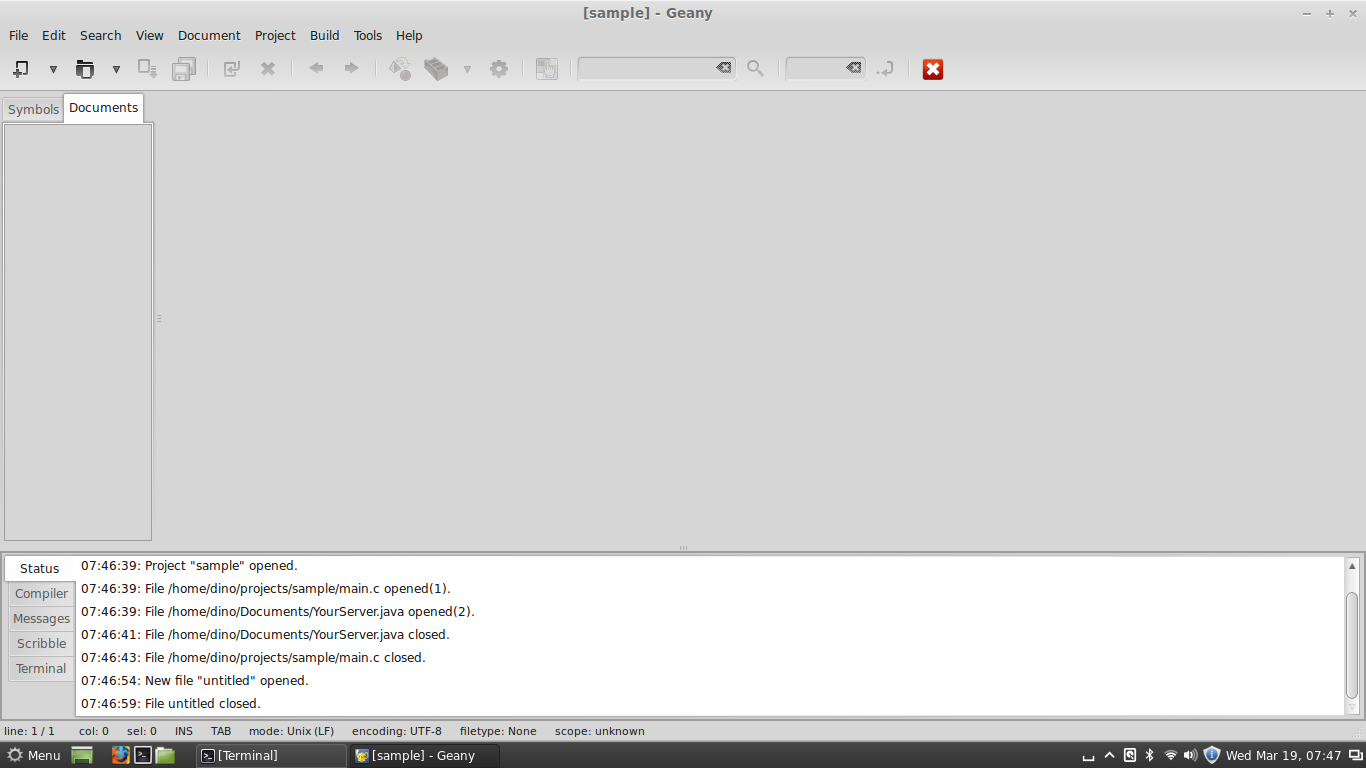Open the system Menu button in taskbar
The height and width of the screenshot is (768, 1366).
(34, 755)
